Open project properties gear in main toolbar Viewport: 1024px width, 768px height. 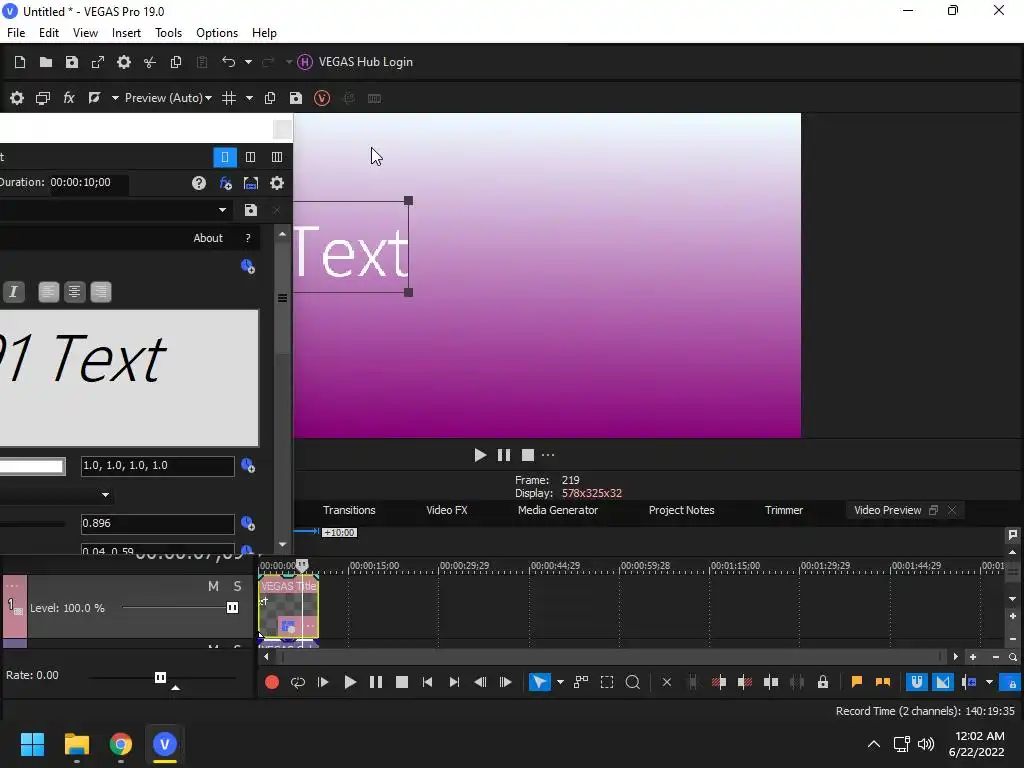point(123,62)
